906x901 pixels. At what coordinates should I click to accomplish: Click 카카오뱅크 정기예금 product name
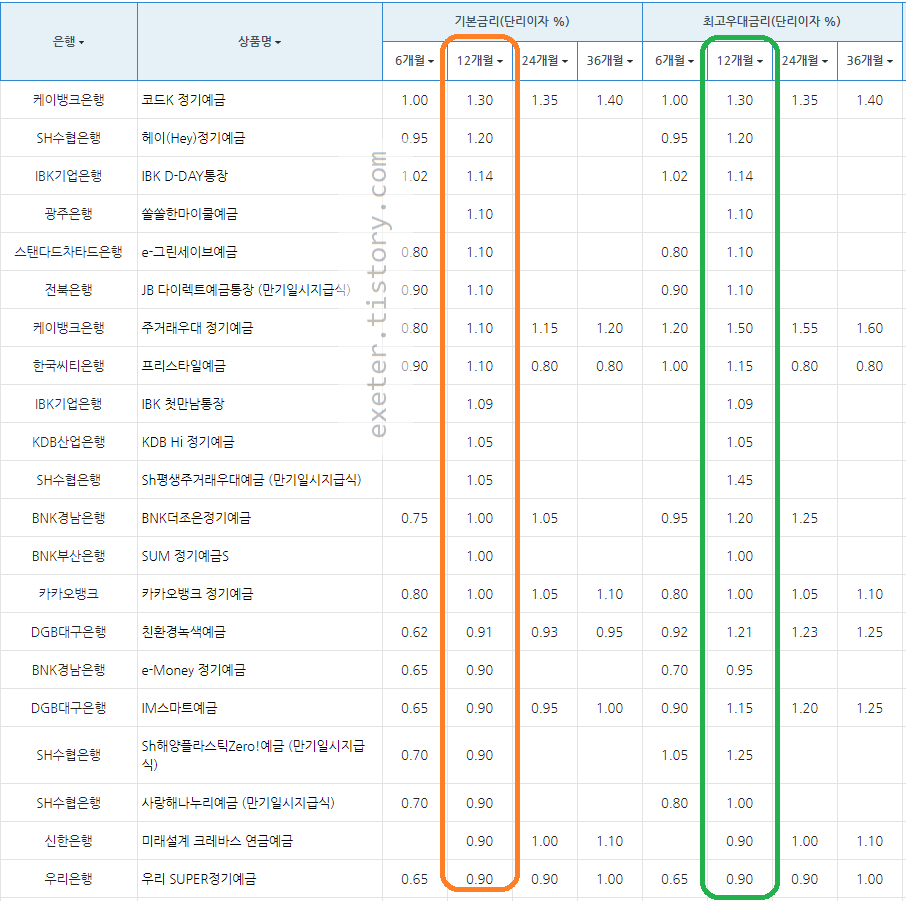pos(197,594)
